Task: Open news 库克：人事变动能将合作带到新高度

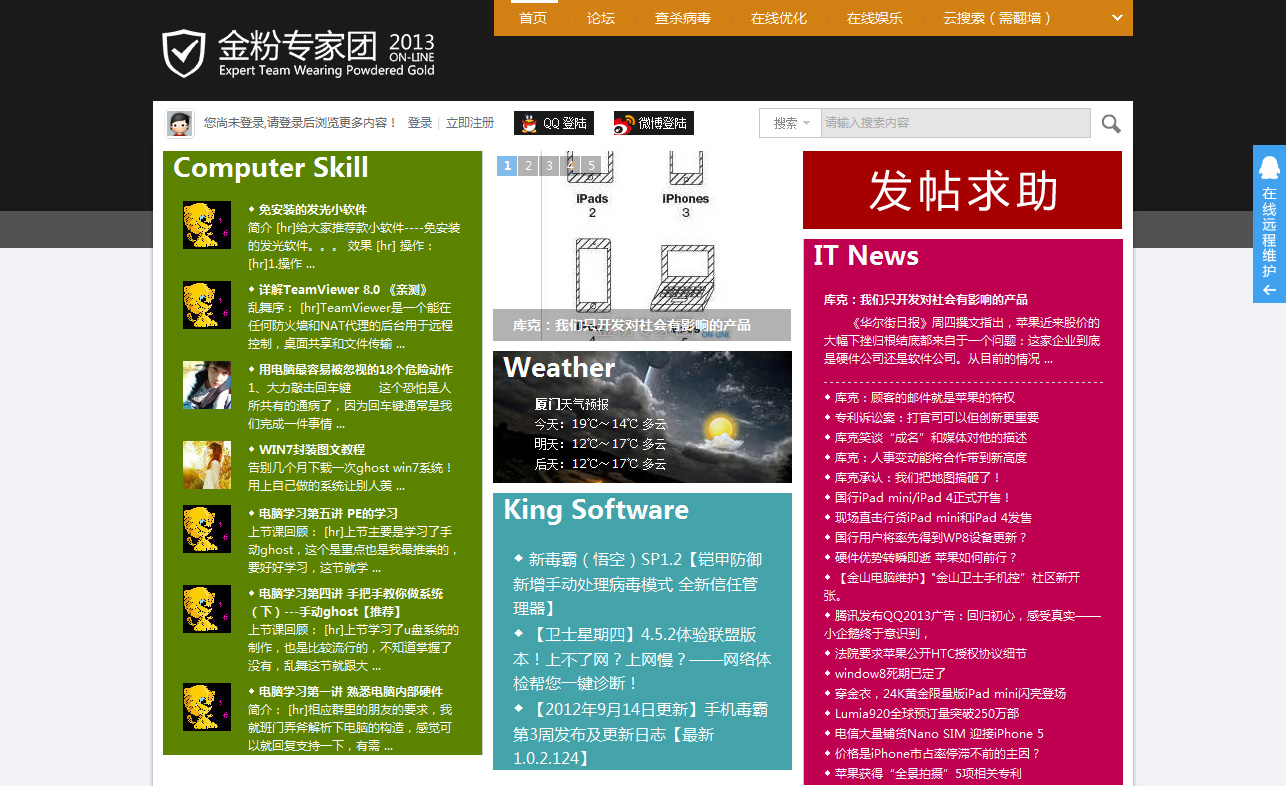Action: (931, 458)
